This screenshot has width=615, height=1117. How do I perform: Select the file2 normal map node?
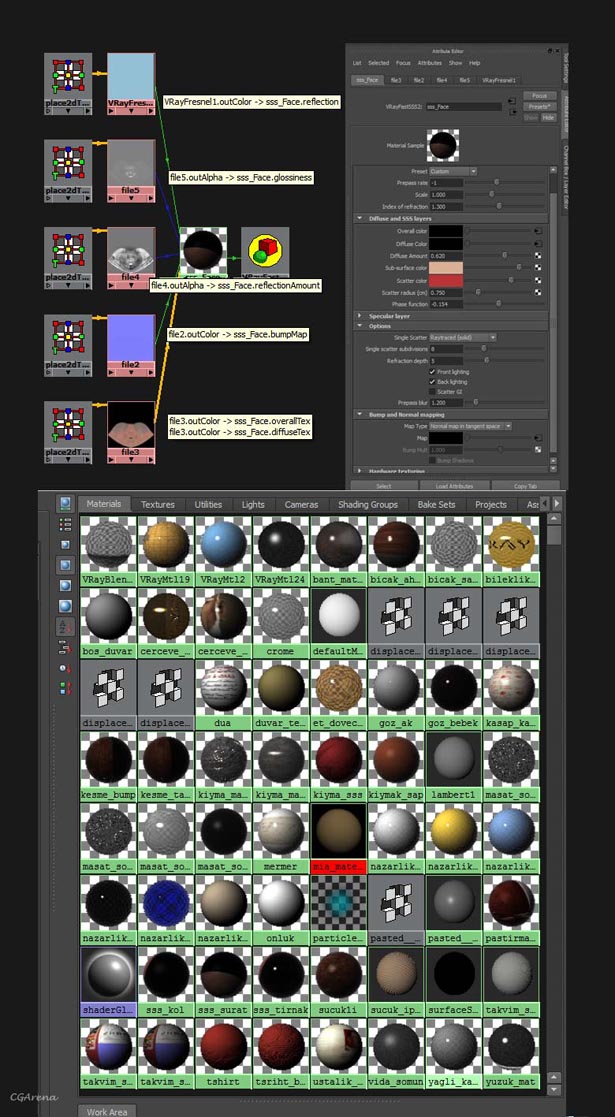(131, 346)
